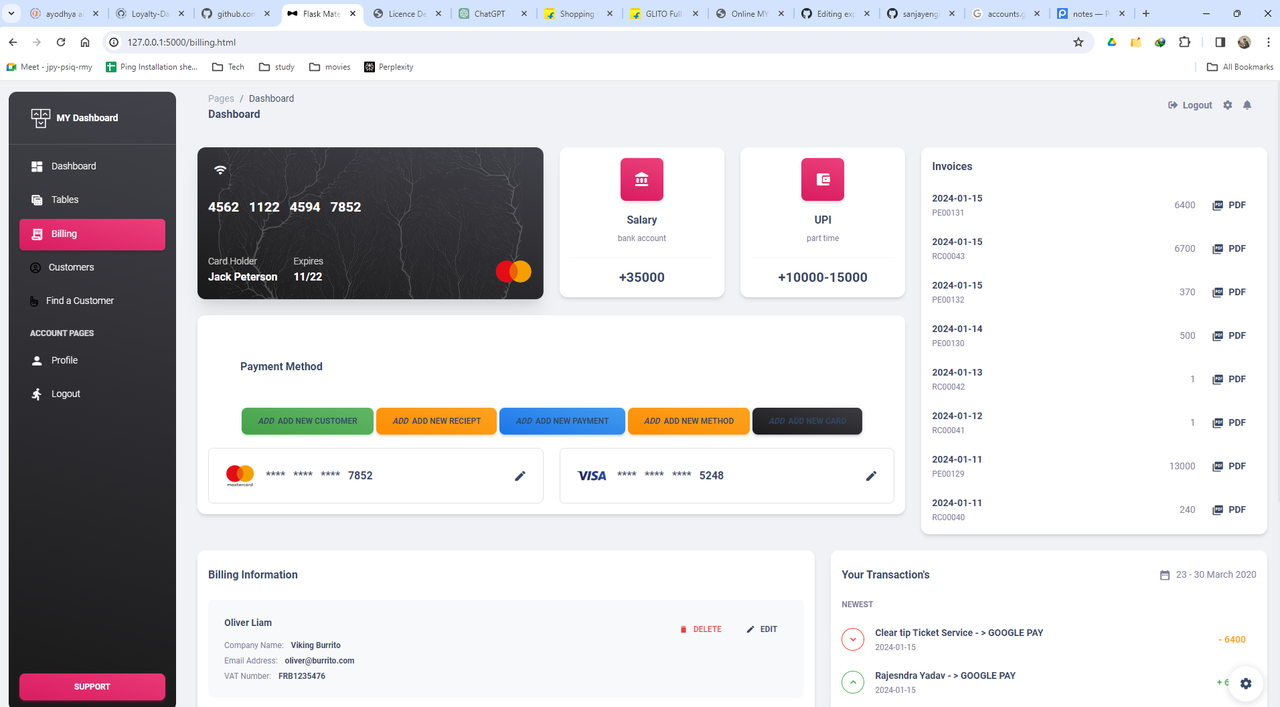The image size is (1280, 707).
Task: Download PDF for invoice PE00132
Action: click(1229, 292)
